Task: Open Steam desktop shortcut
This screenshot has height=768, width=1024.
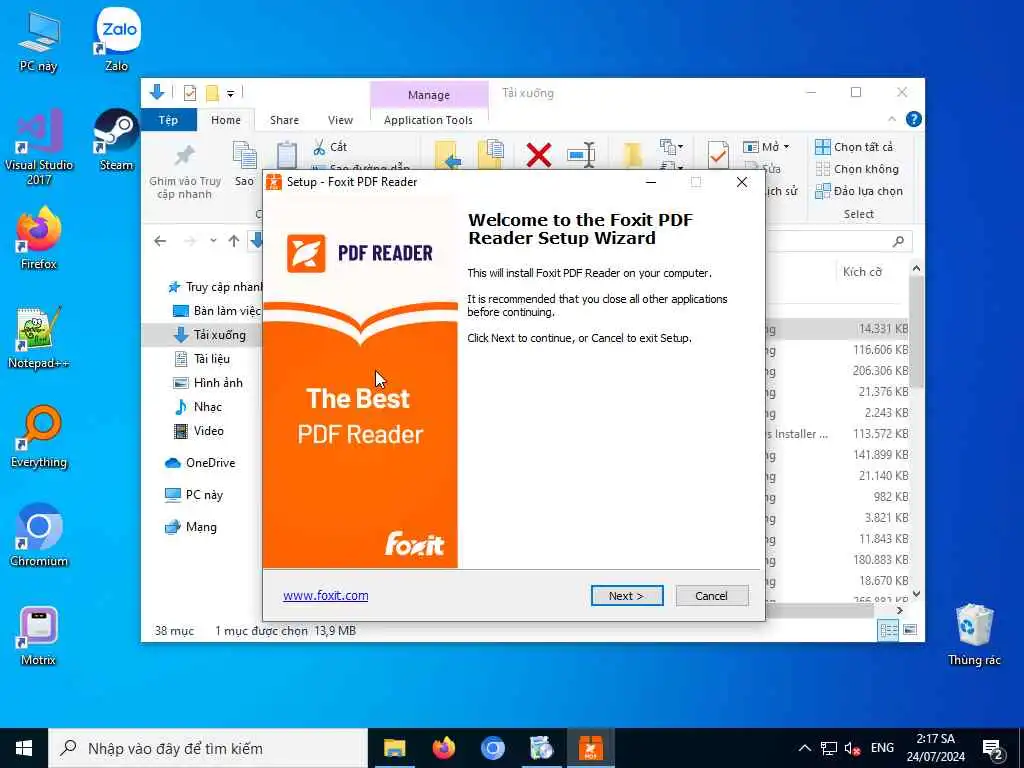Action: (116, 140)
